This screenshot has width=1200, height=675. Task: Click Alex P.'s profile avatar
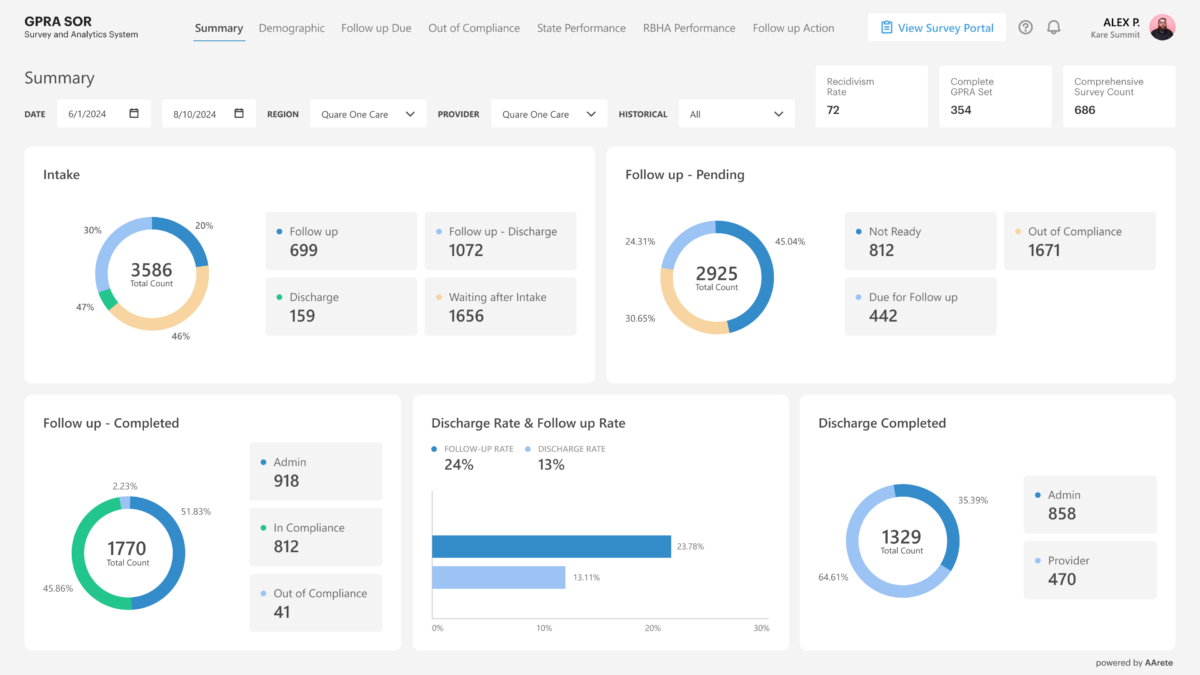point(1162,27)
